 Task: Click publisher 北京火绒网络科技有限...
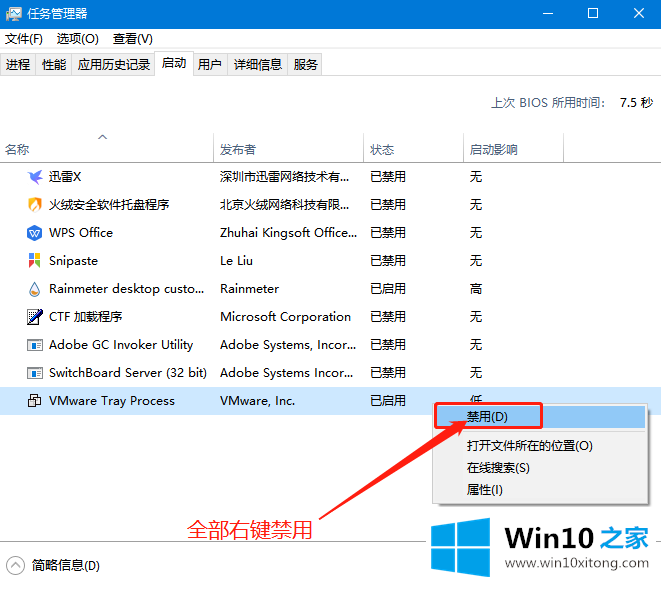[x=285, y=205]
